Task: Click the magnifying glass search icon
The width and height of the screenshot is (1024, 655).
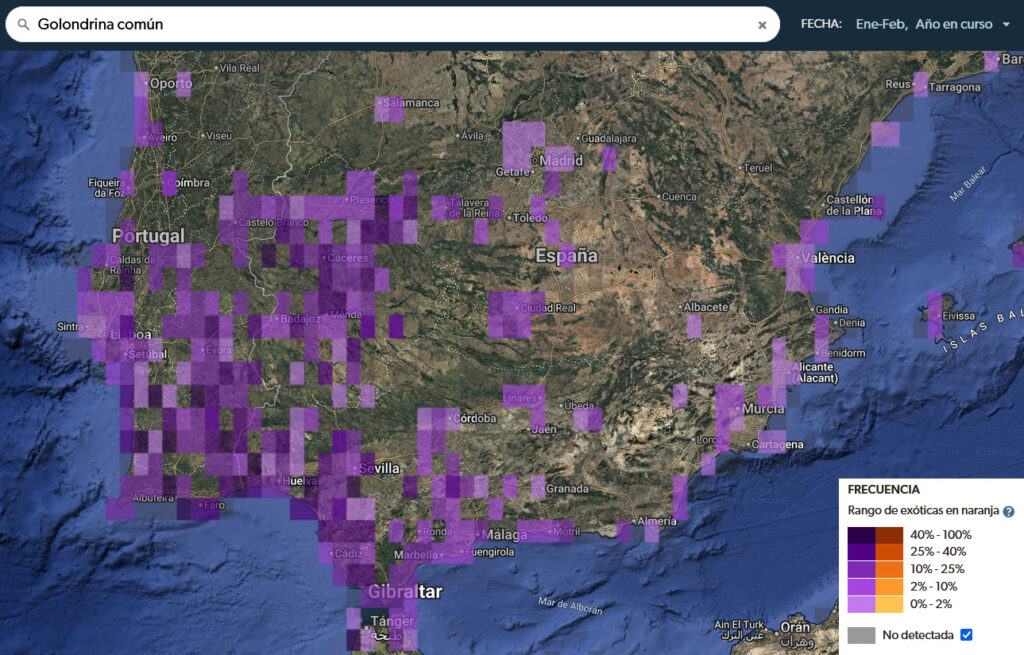Action: click(23, 24)
